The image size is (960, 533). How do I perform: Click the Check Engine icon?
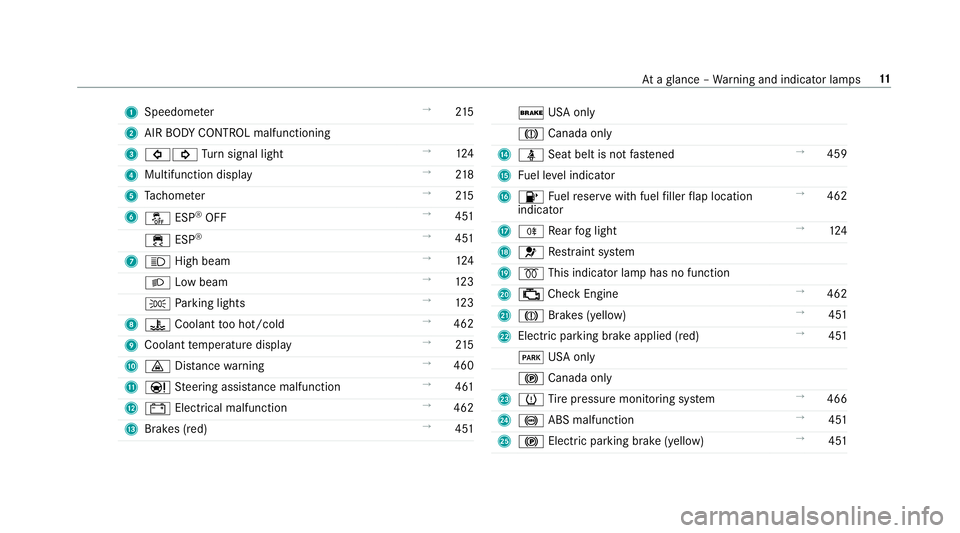[x=528, y=294]
